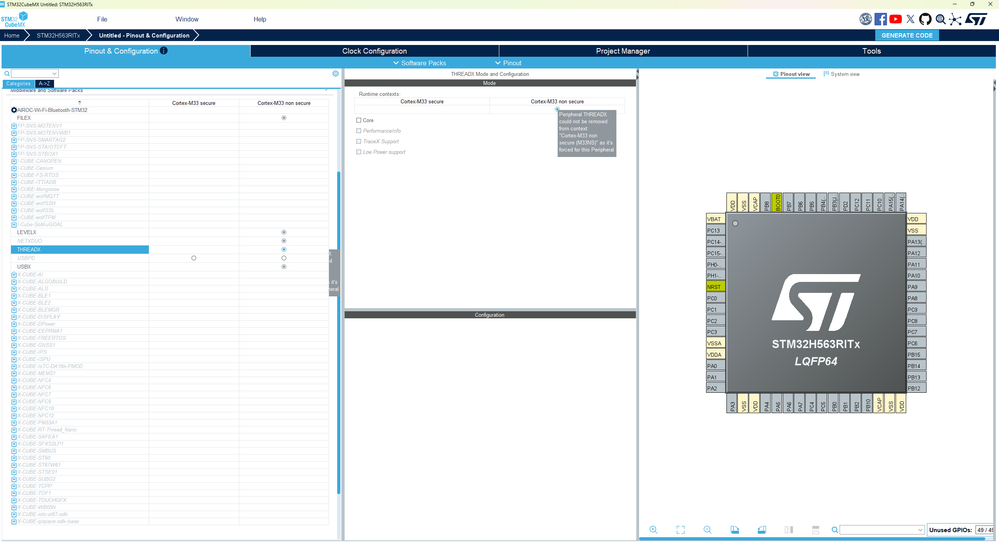The image size is (999, 545).
Task: Rotate the chip clockwise
Action: (735, 530)
